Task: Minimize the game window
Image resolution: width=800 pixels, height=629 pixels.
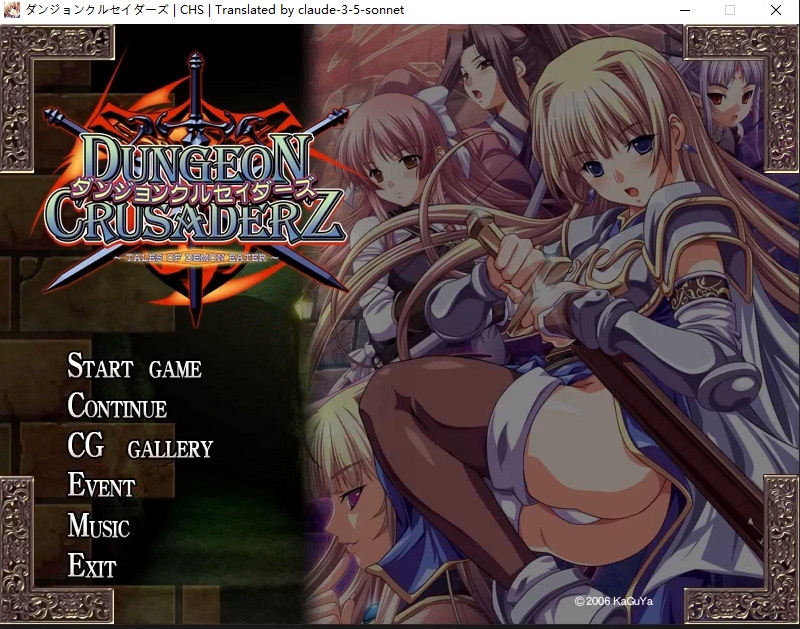Action: click(x=683, y=10)
